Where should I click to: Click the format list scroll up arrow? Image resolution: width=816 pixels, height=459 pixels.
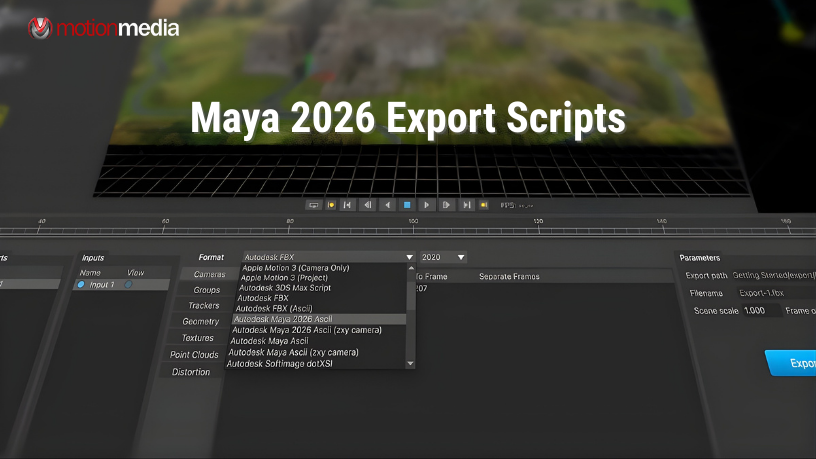pos(411,268)
